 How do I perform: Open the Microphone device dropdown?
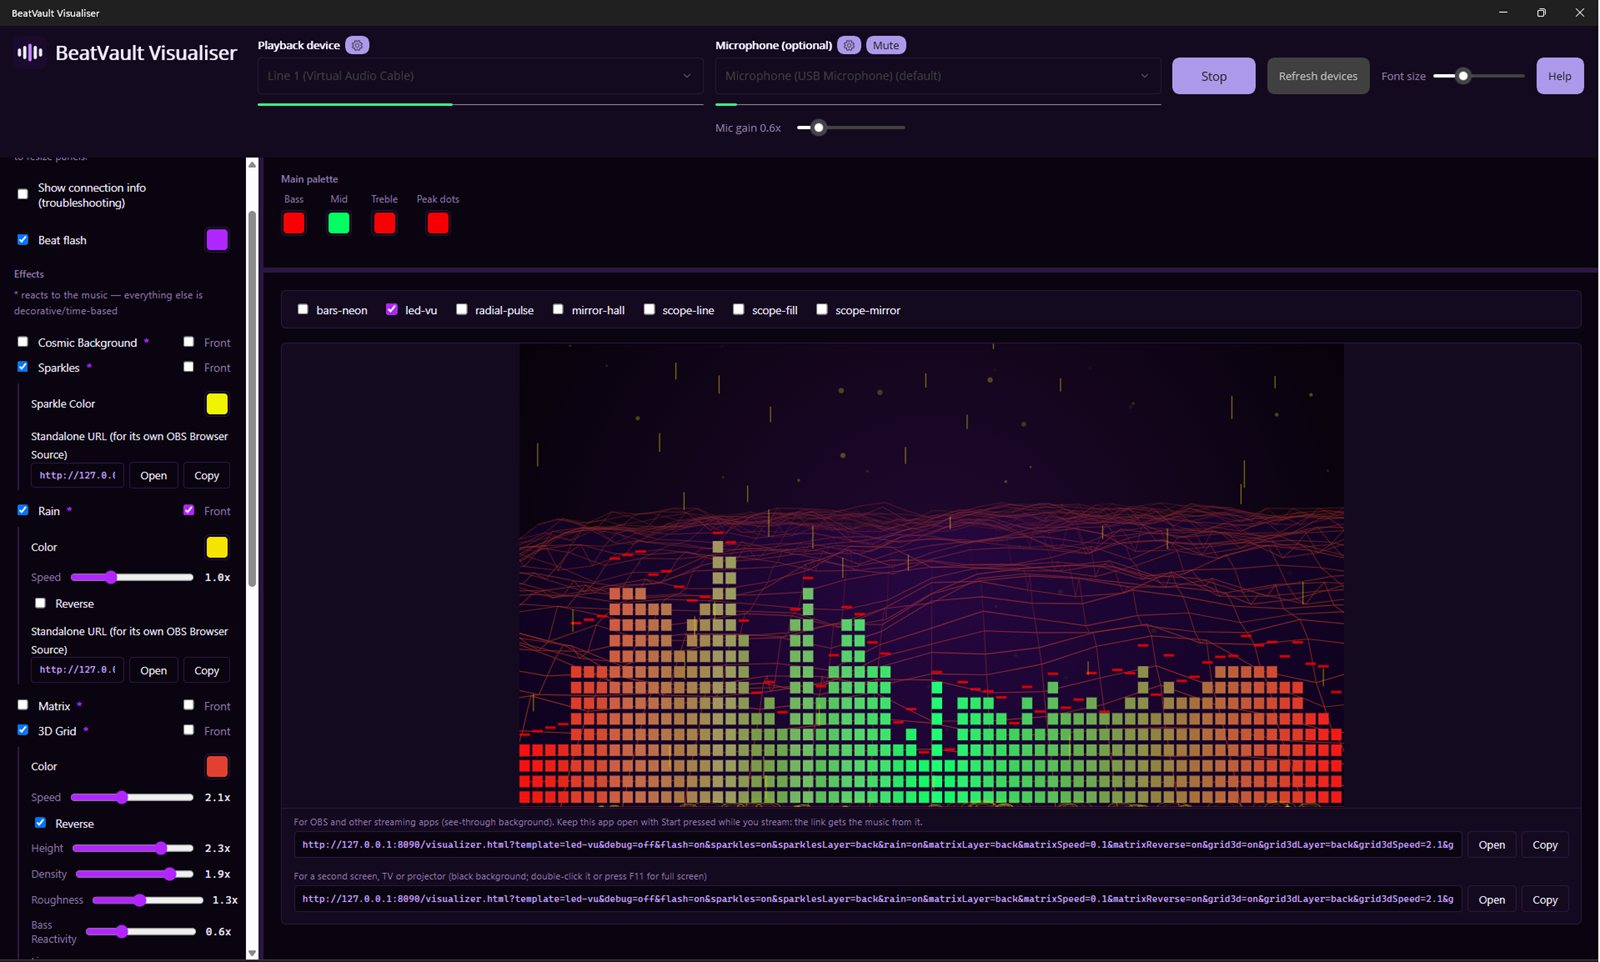(938, 76)
